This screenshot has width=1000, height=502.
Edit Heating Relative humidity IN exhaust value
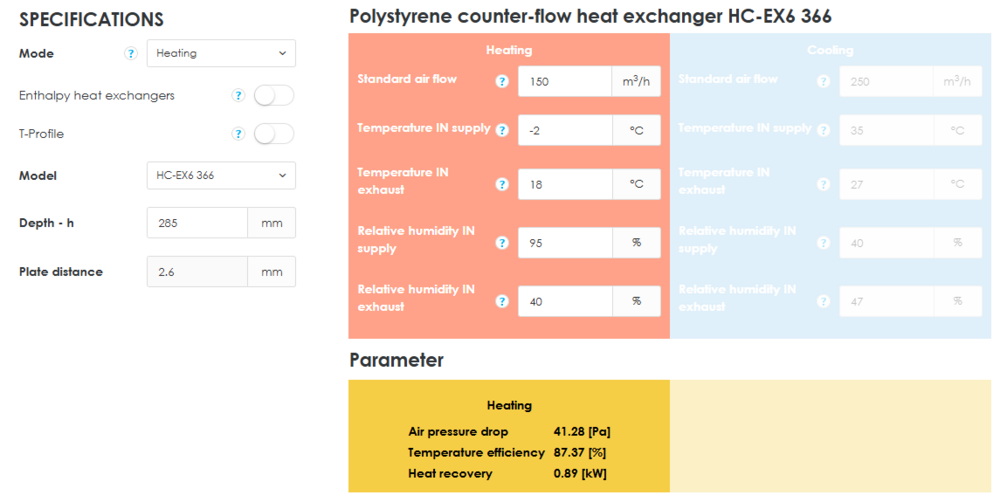coord(565,301)
